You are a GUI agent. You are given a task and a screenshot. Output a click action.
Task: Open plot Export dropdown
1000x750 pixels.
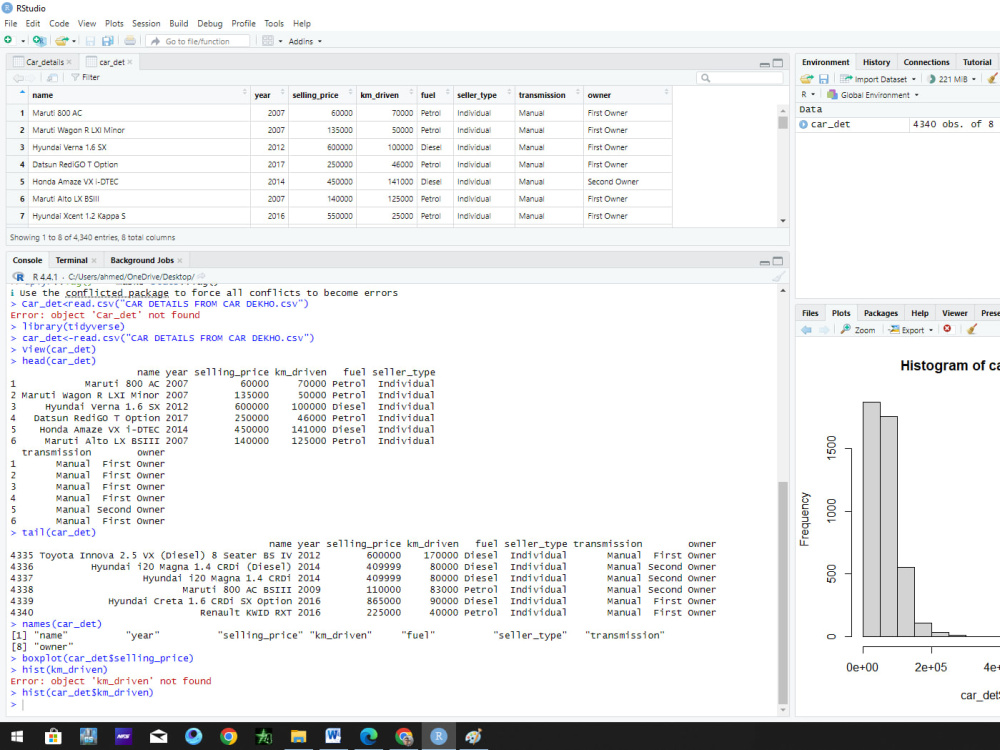[x=911, y=330]
